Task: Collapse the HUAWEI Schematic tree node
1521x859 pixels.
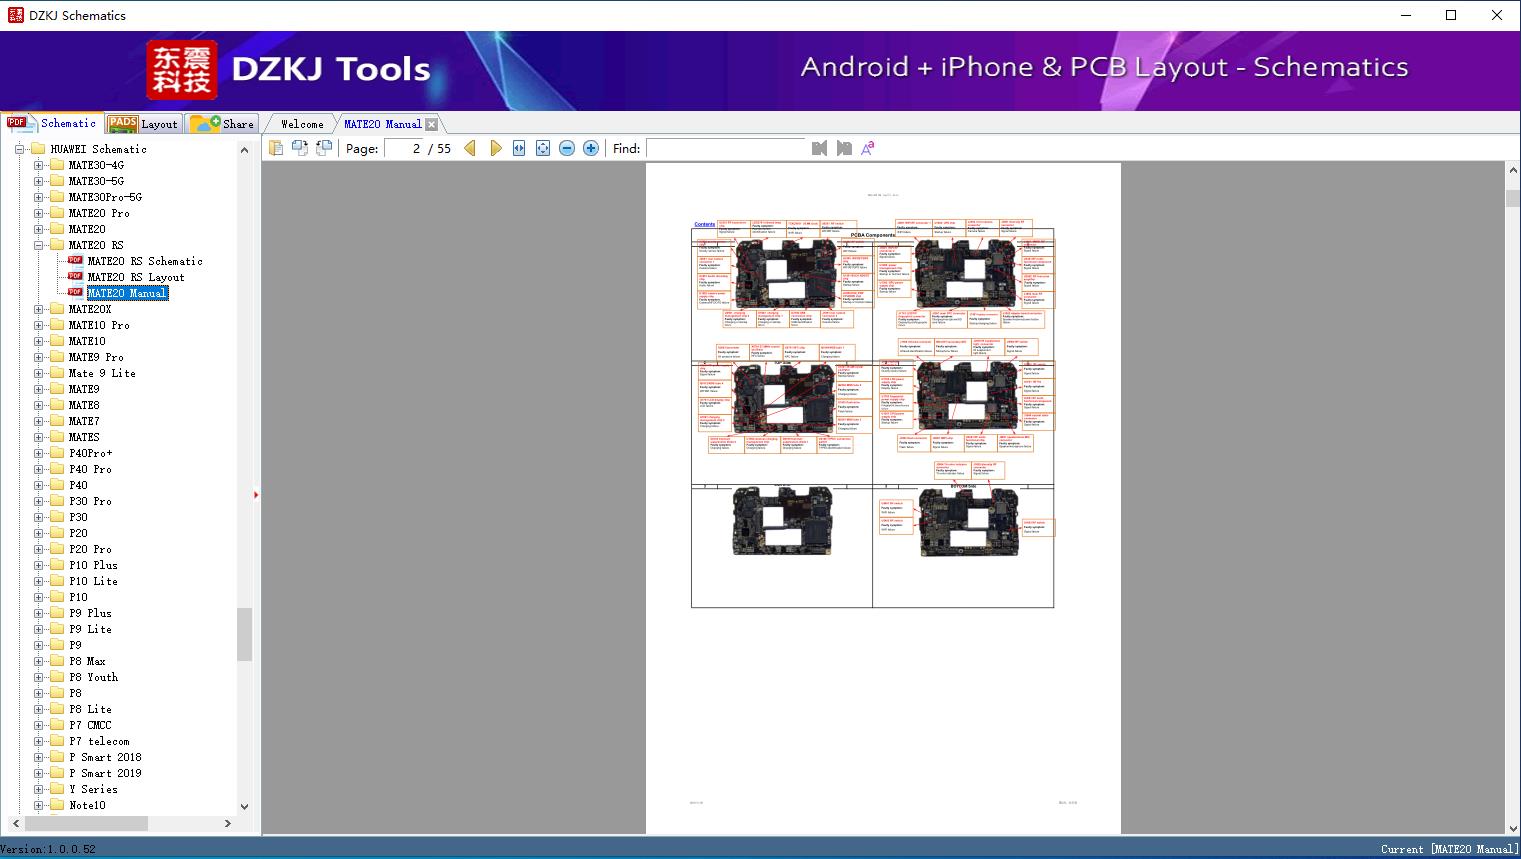Action: 19,149
